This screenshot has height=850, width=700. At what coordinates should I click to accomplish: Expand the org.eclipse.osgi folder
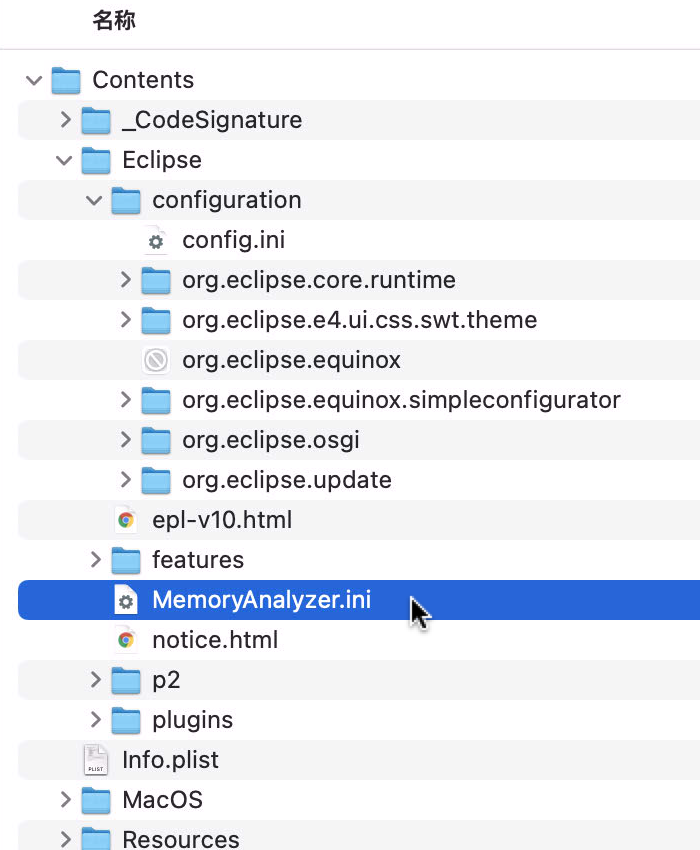click(x=125, y=440)
